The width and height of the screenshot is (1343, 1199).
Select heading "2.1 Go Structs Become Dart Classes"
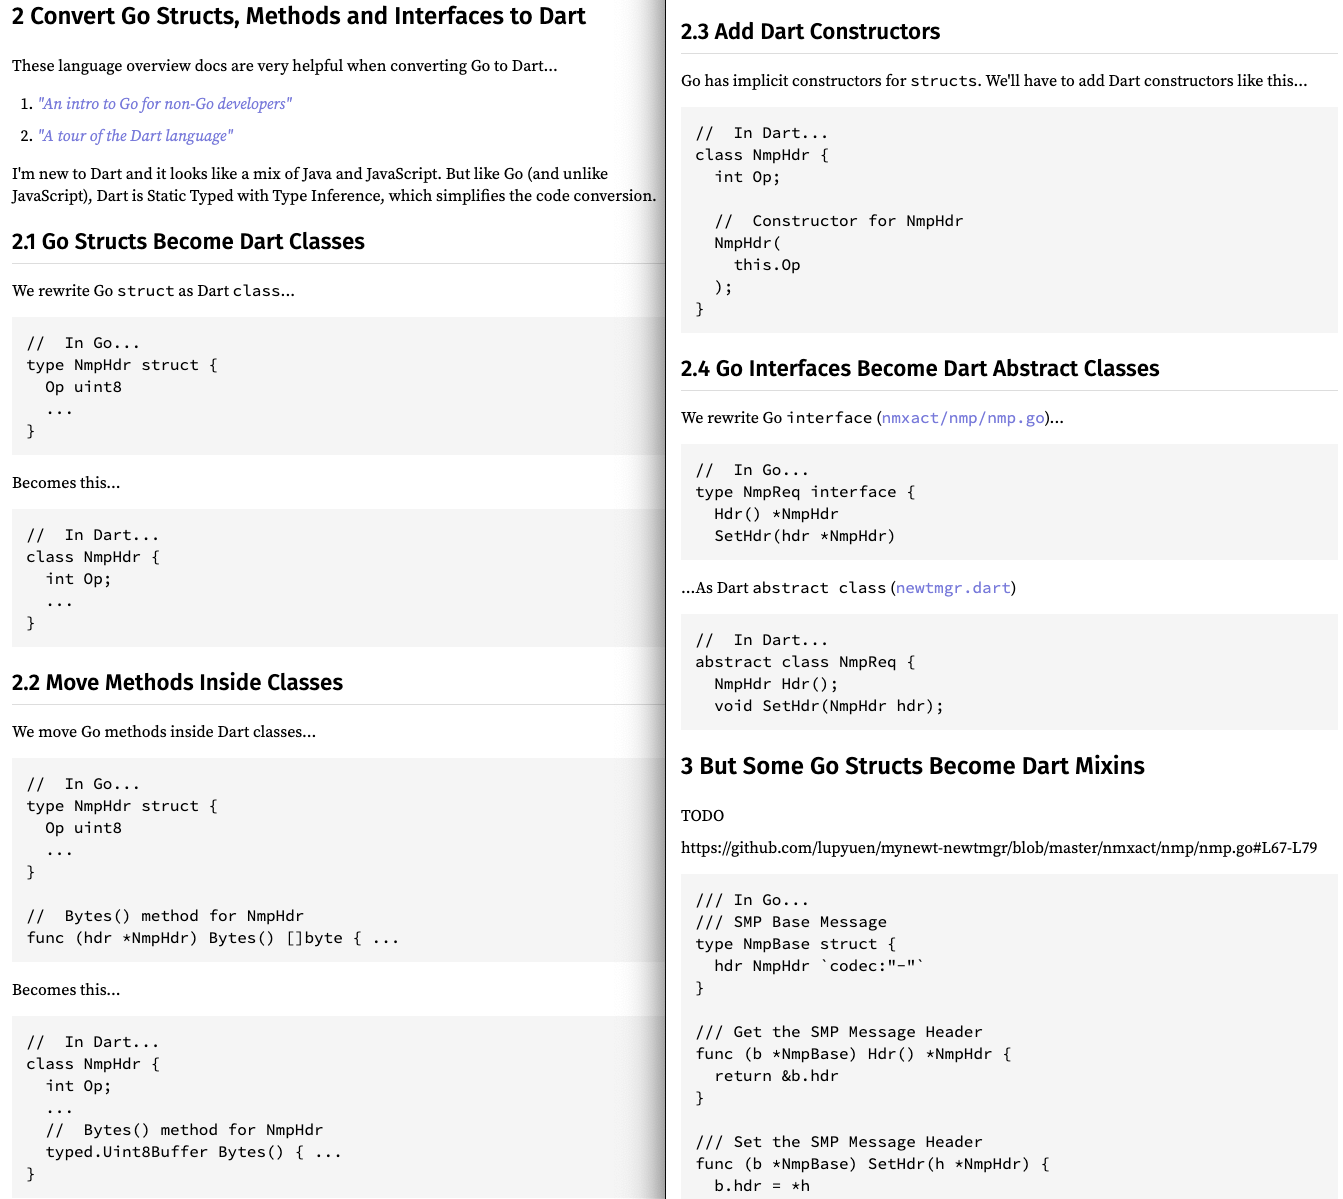tap(188, 242)
